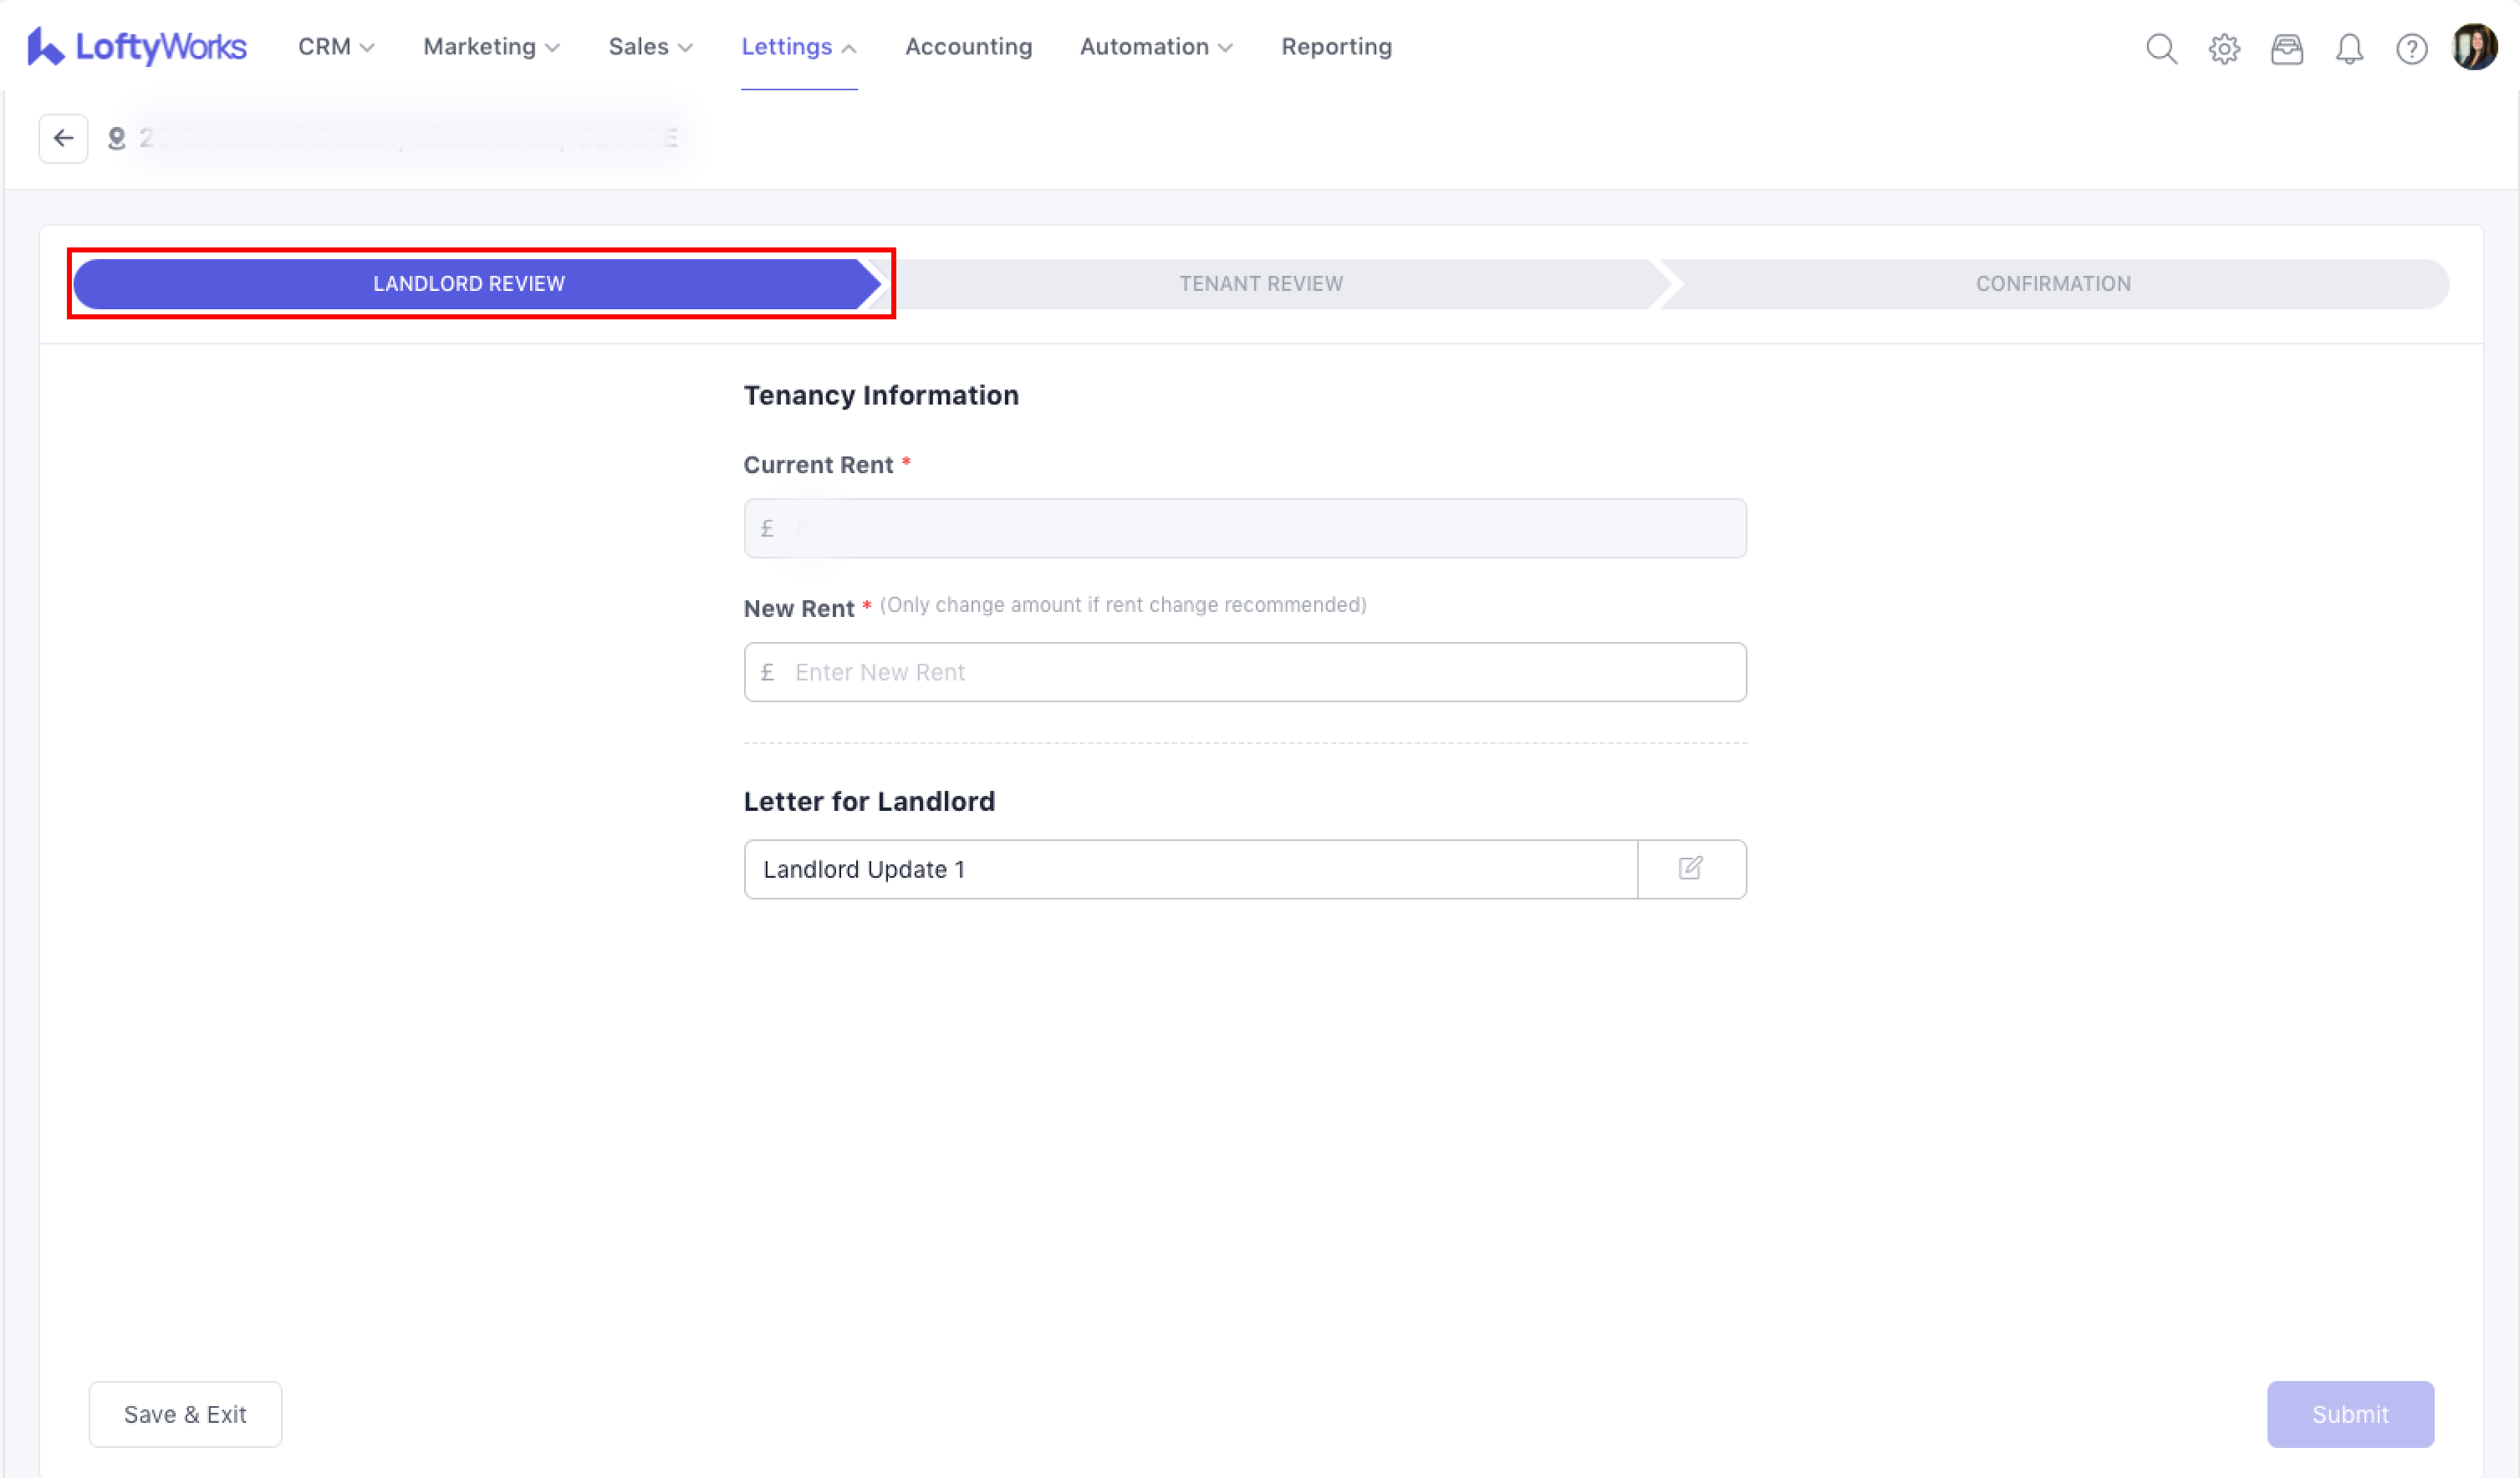Click the LoftyWorks logo
The width and height of the screenshot is (2520, 1478).
point(137,47)
